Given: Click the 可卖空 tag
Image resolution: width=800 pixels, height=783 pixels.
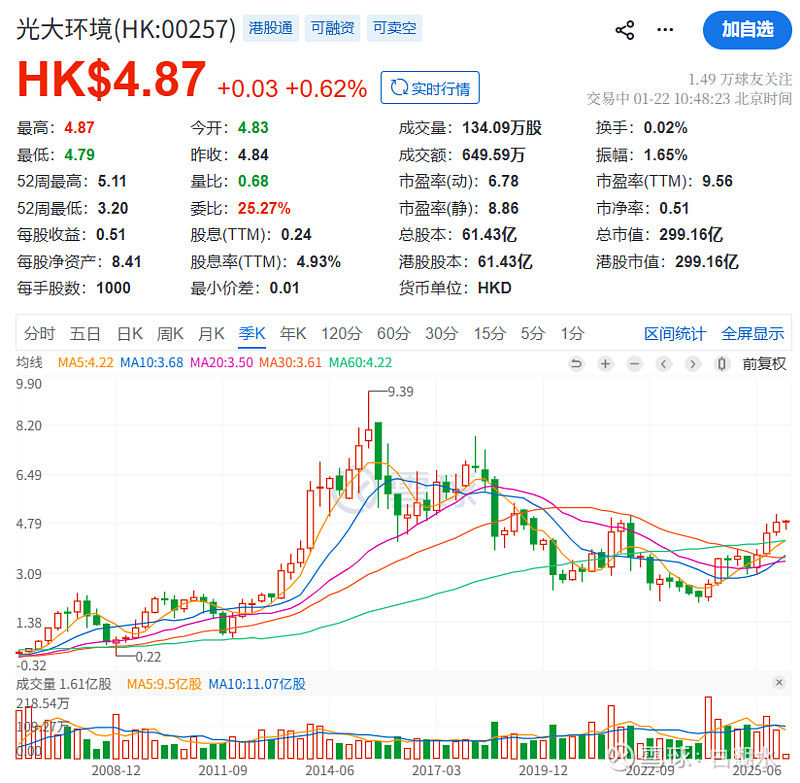Looking at the screenshot, I should tap(394, 28).
